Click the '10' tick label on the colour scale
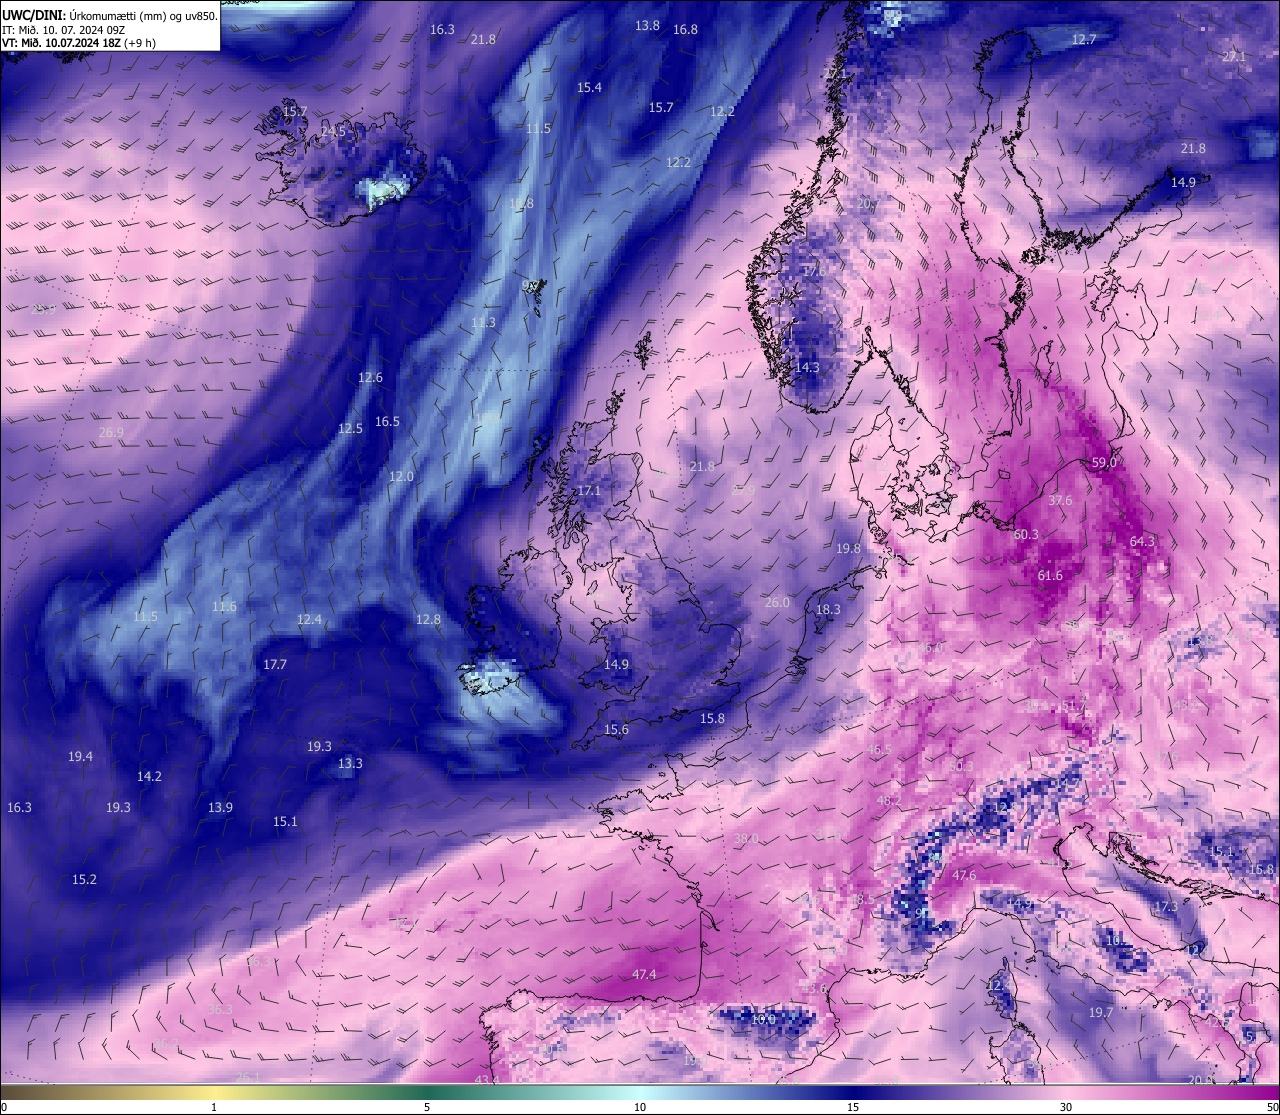 [x=640, y=1107]
